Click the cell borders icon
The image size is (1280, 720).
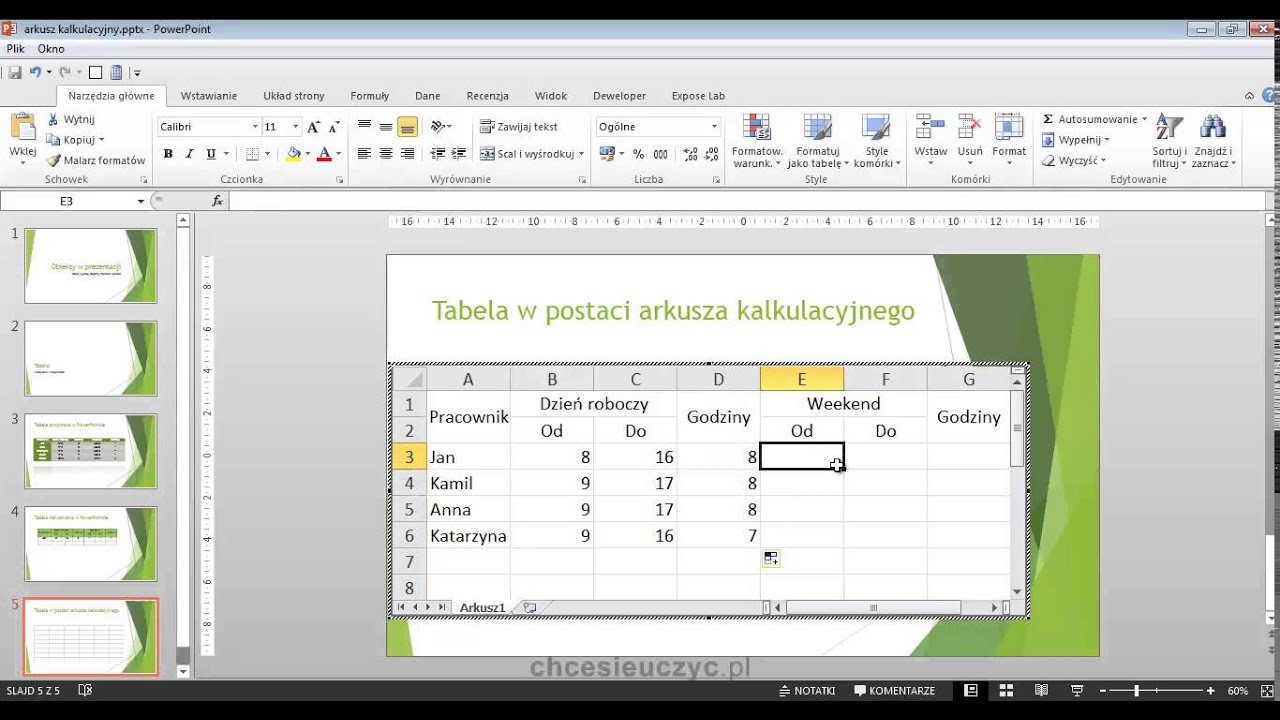tap(252, 154)
